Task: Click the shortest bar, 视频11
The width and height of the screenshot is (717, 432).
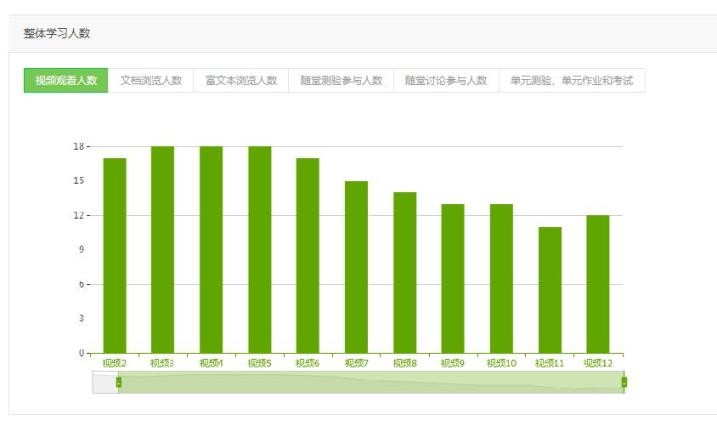Action: pyautogui.click(x=549, y=290)
